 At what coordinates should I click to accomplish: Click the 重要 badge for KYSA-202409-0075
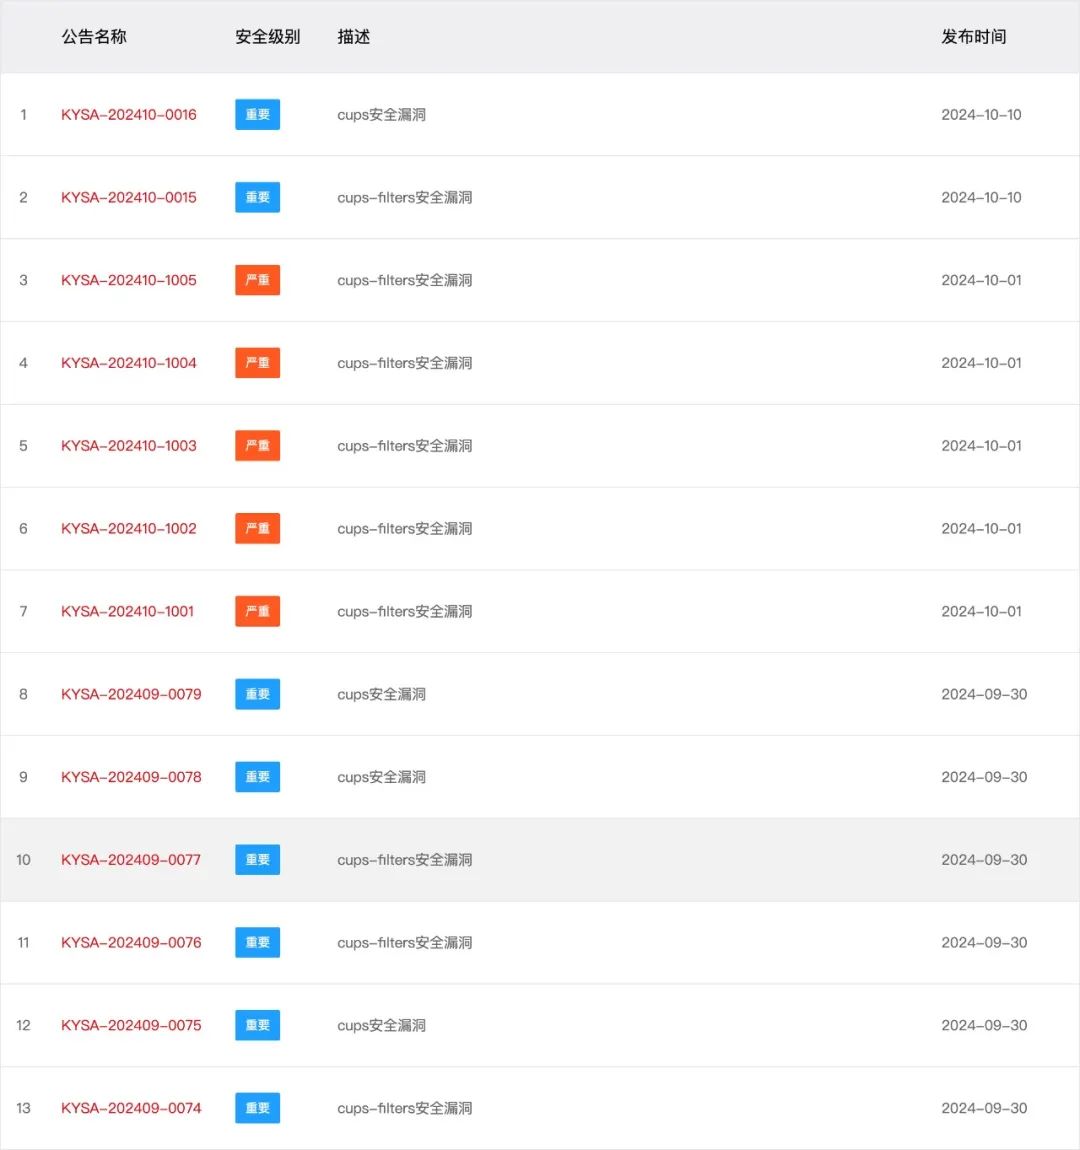[x=257, y=1025]
